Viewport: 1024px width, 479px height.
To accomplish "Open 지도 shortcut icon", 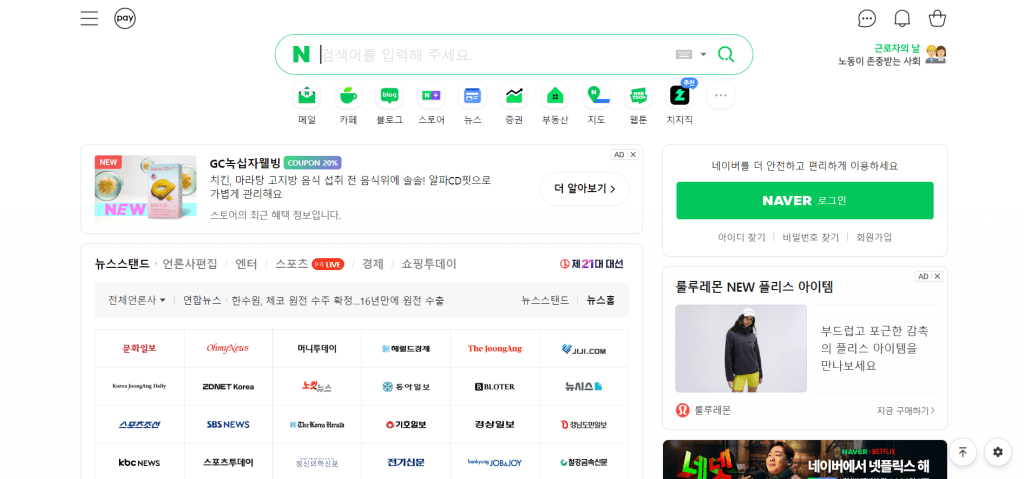I will click(596, 95).
